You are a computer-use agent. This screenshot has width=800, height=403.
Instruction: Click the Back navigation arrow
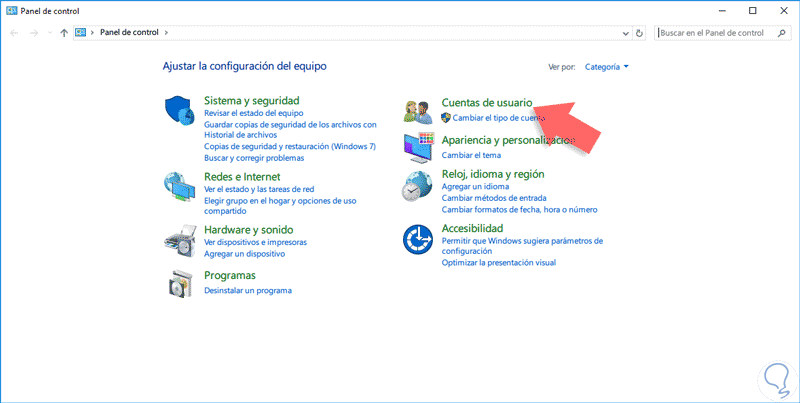(x=14, y=33)
